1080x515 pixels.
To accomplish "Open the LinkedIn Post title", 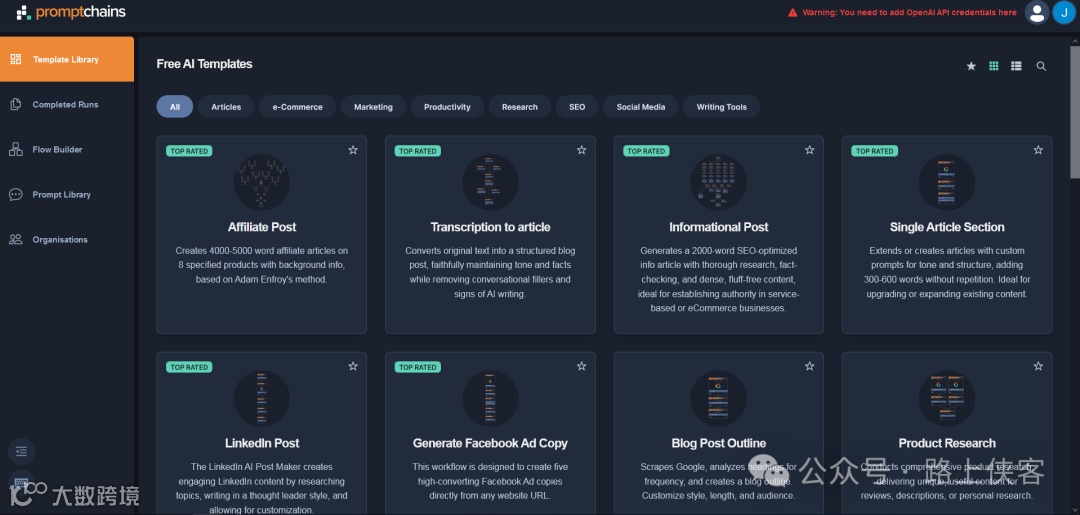I will 262,443.
